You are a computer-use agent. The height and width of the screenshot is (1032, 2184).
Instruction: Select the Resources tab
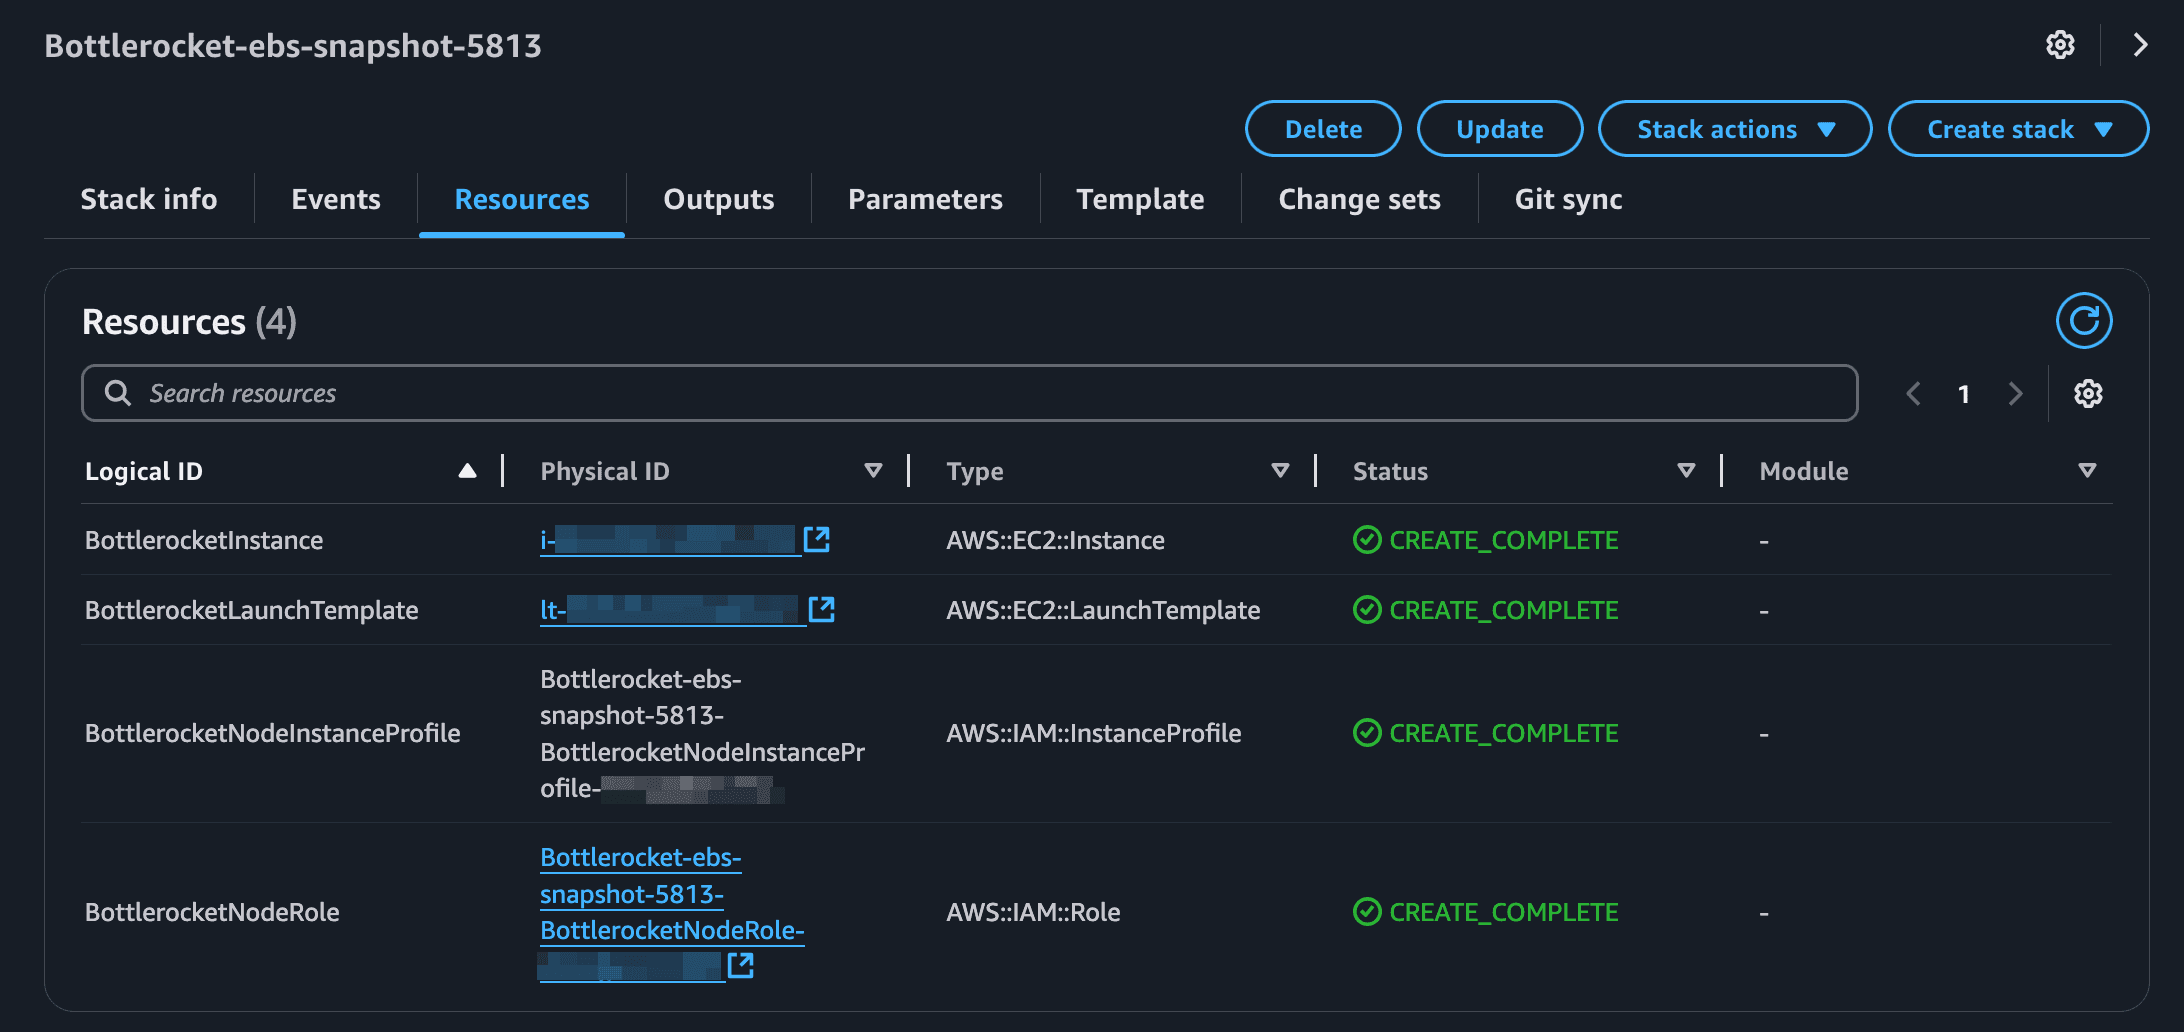(522, 199)
